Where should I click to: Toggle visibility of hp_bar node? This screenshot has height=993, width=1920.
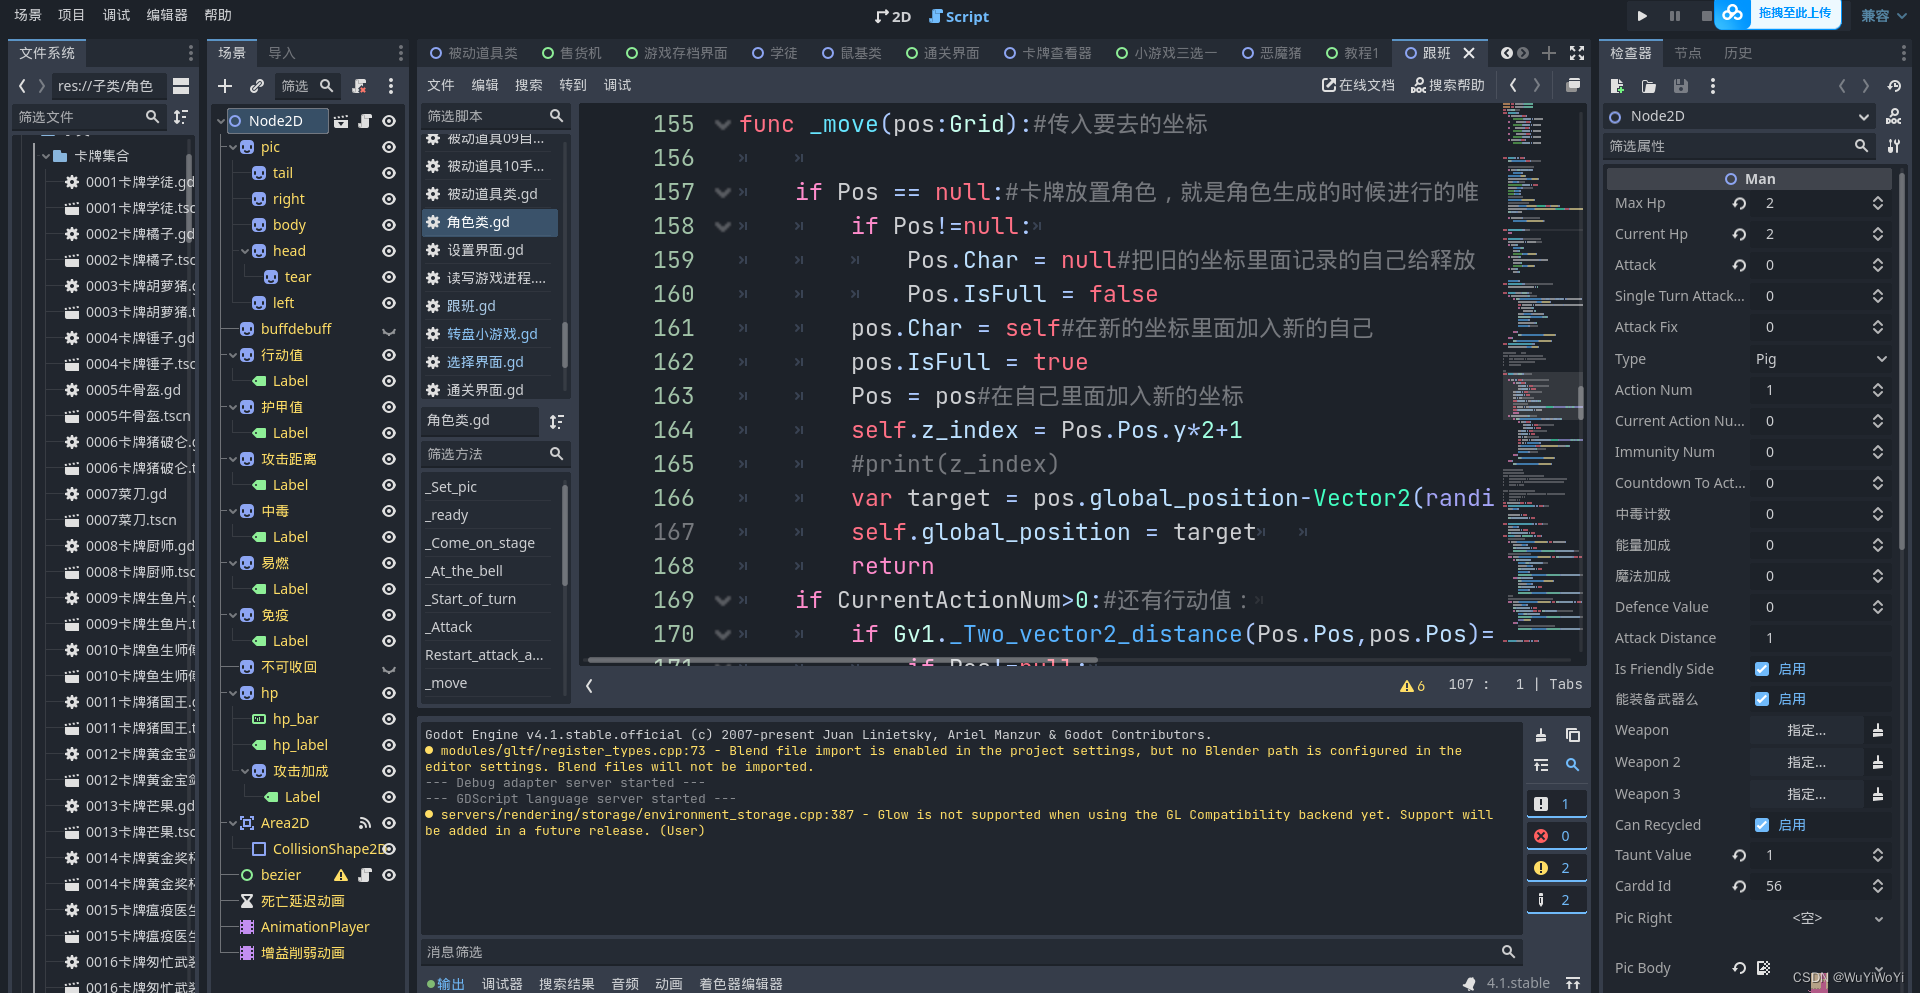(x=389, y=719)
